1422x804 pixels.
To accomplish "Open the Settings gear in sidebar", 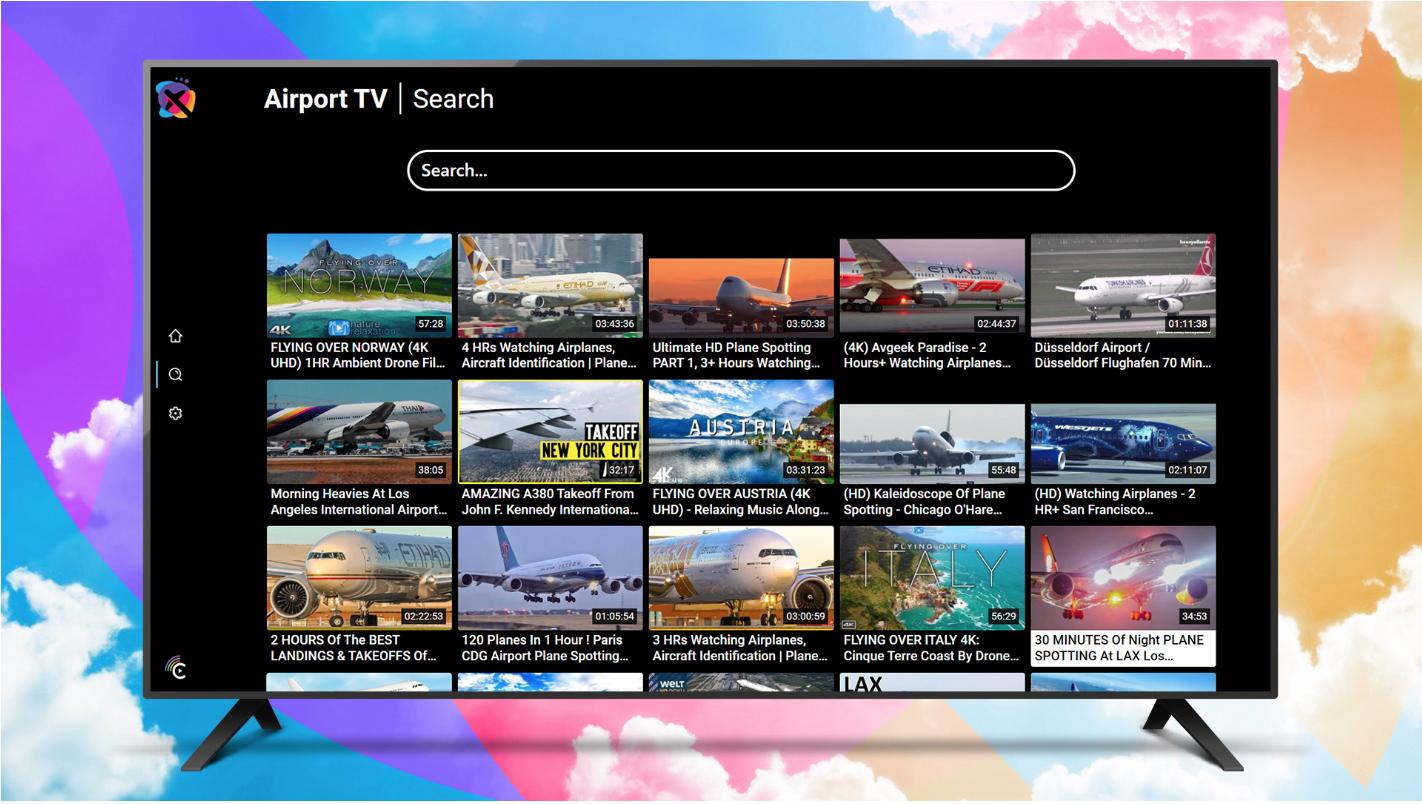I will [175, 413].
